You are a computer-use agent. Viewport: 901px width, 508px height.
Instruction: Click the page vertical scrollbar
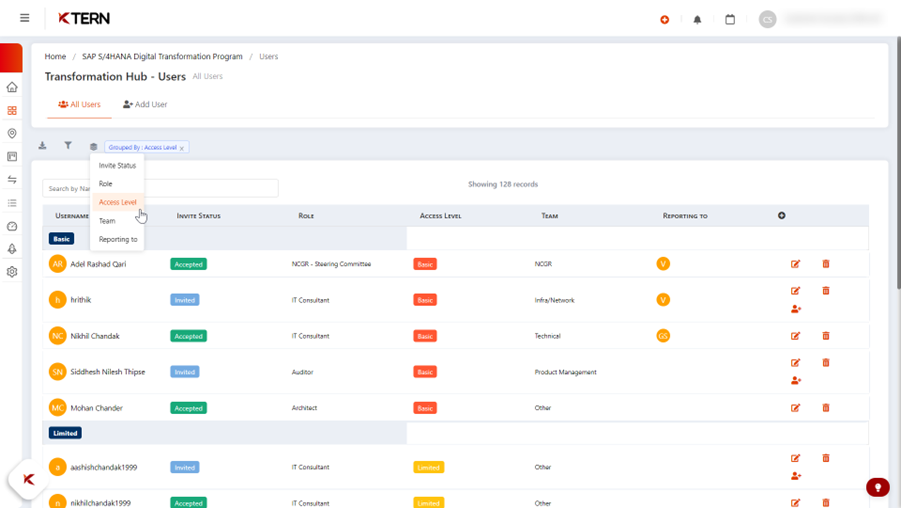898,163
